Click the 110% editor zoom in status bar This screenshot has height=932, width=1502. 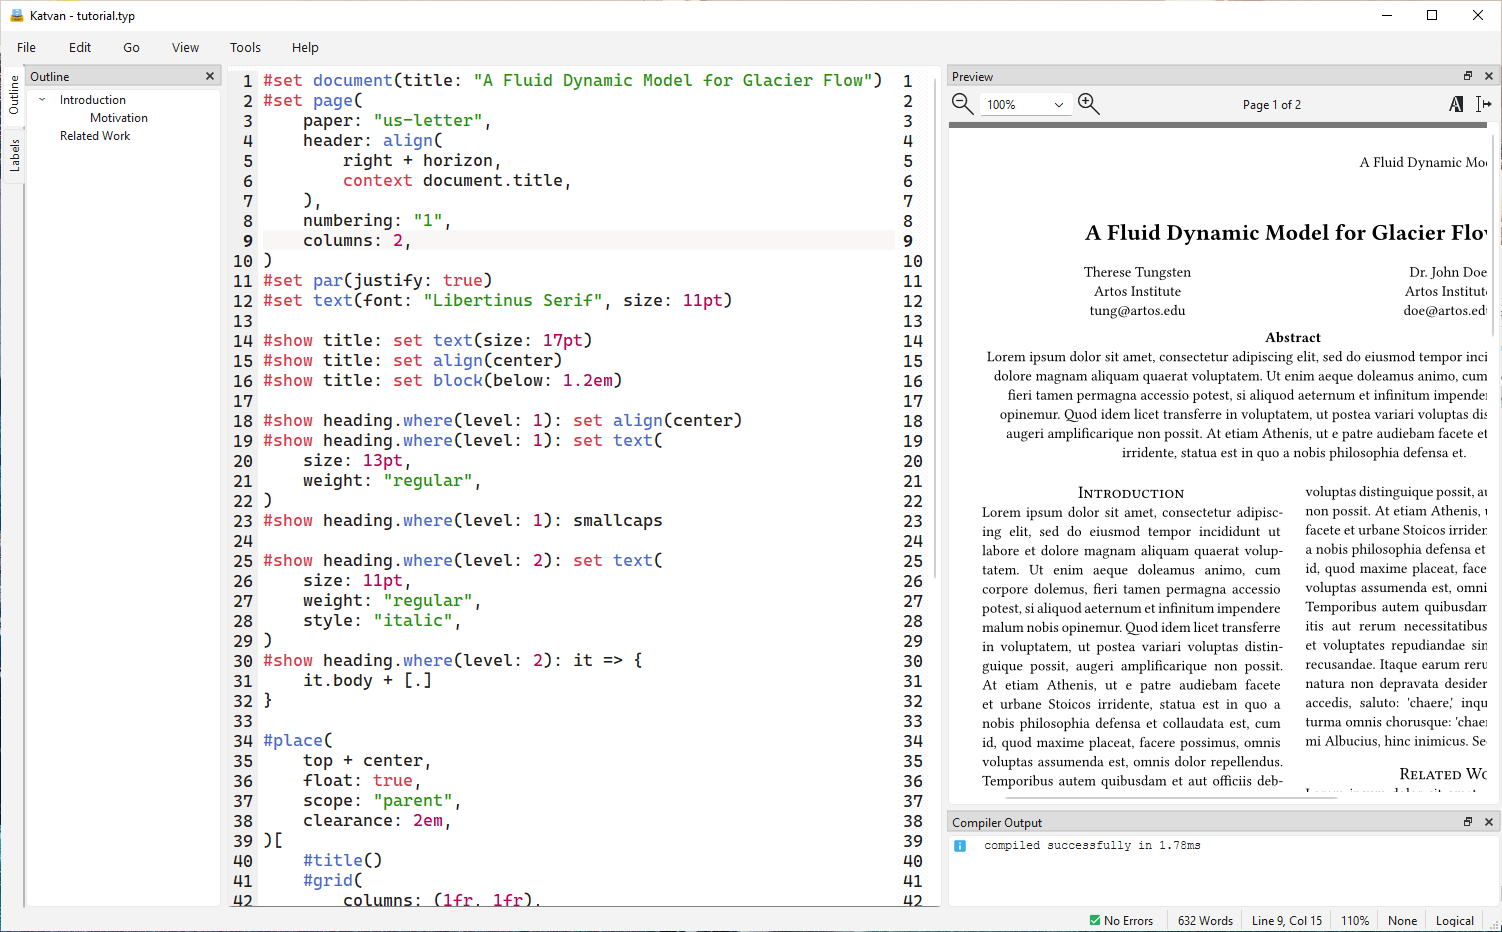(1355, 920)
